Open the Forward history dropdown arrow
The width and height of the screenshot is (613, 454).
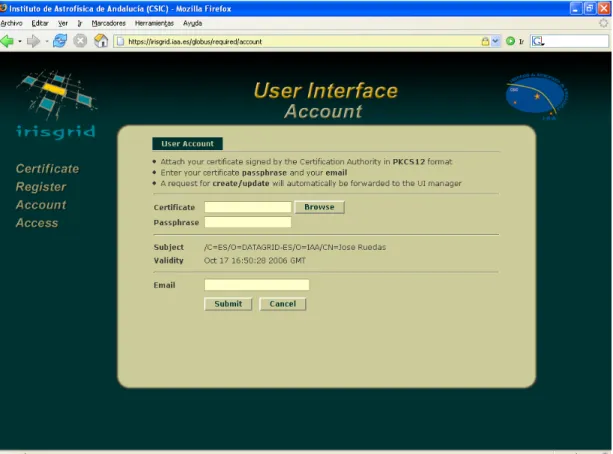tap(47, 41)
